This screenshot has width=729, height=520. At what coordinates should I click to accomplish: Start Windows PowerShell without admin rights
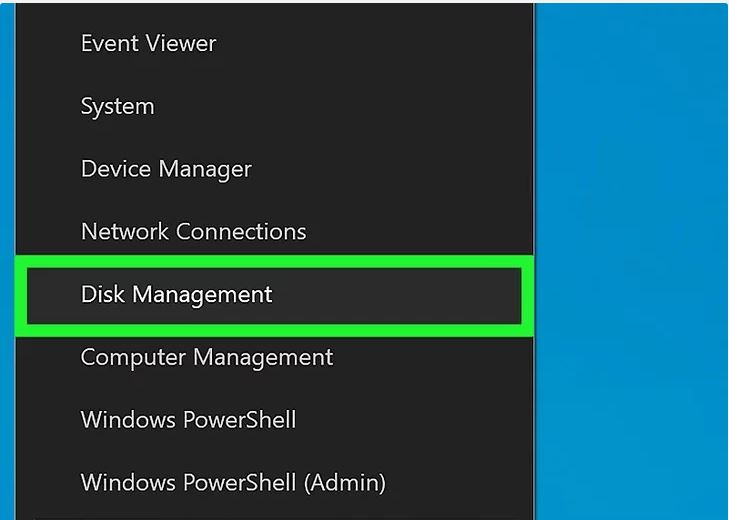(274, 420)
